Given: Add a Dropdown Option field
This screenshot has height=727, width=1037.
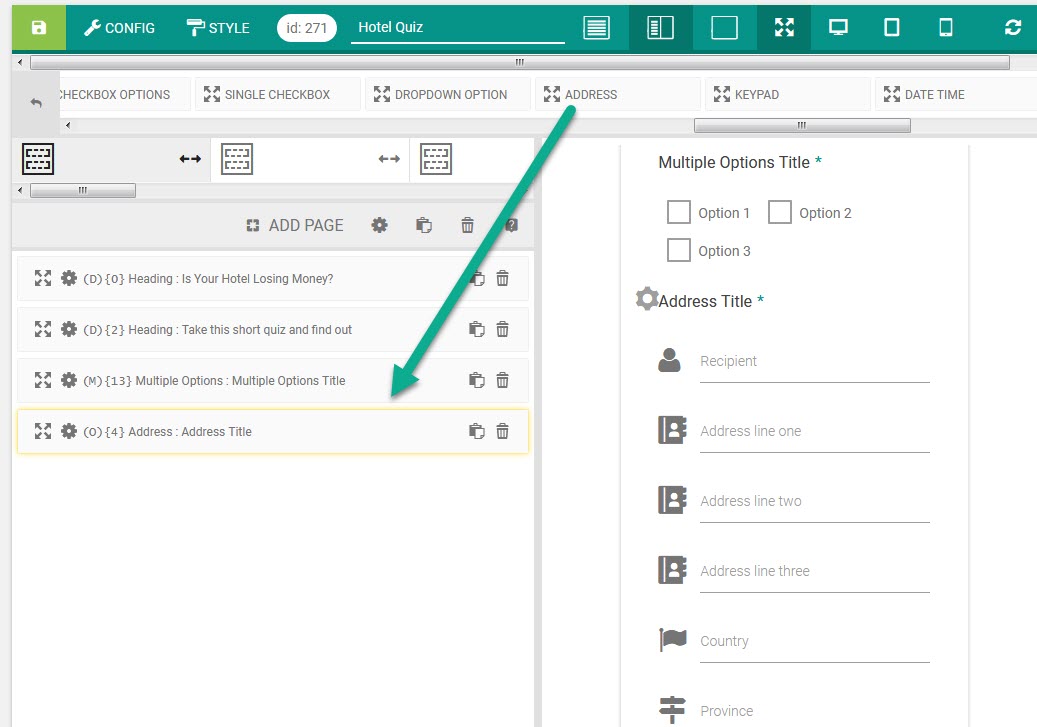Looking at the screenshot, I should (x=448, y=95).
